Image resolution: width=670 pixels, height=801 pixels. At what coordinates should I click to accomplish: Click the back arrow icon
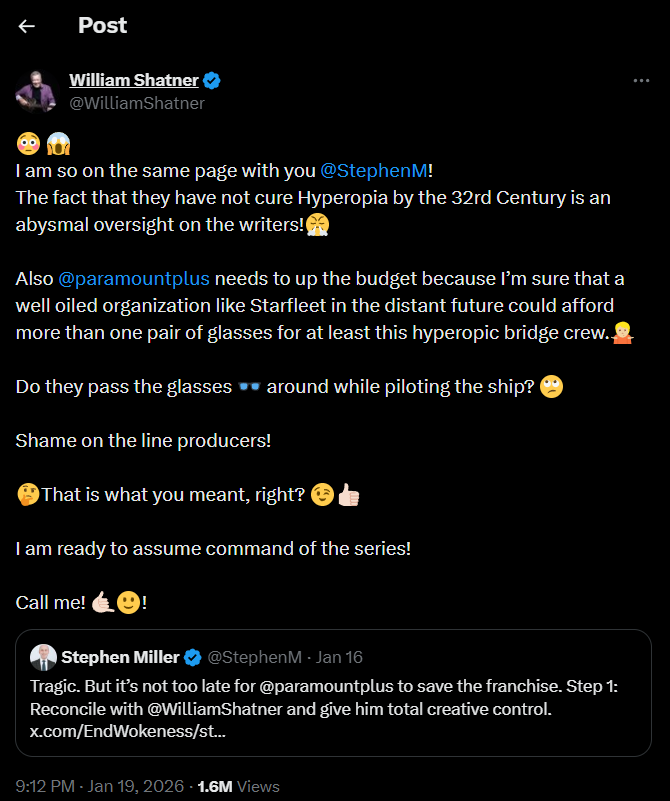(27, 26)
